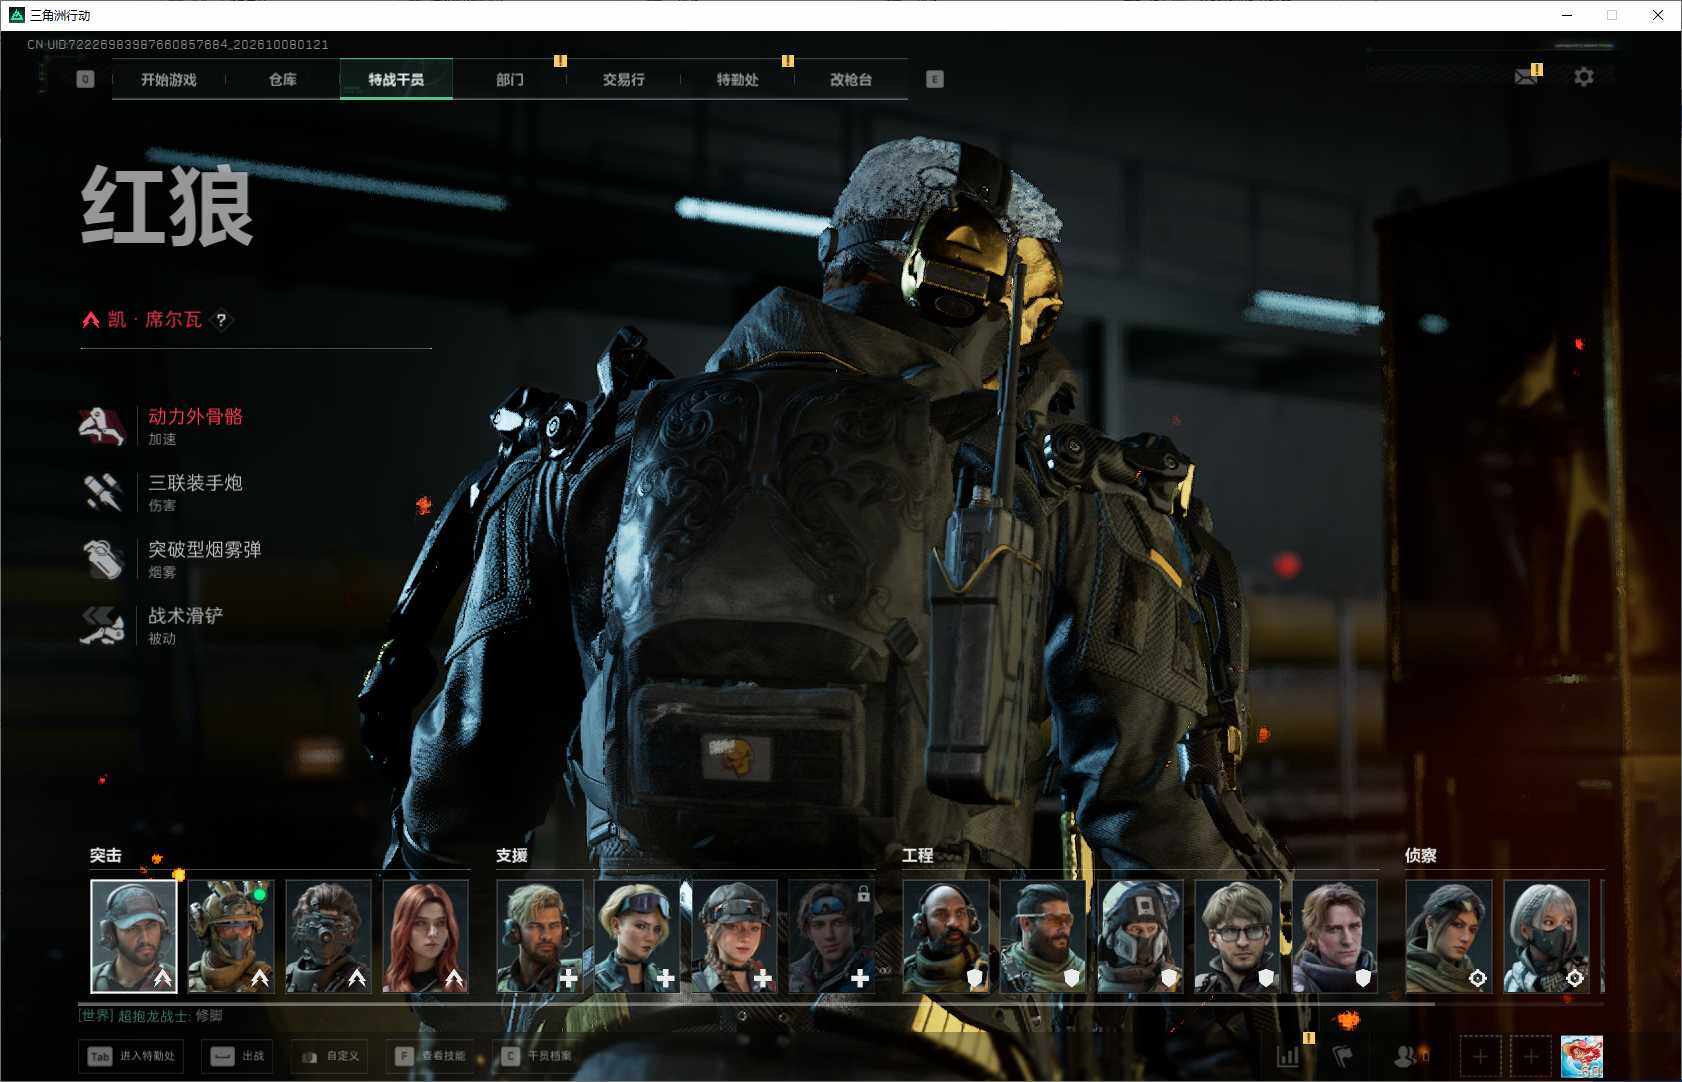Open the flag icon in bottom bar
1682x1082 pixels.
[1343, 1056]
